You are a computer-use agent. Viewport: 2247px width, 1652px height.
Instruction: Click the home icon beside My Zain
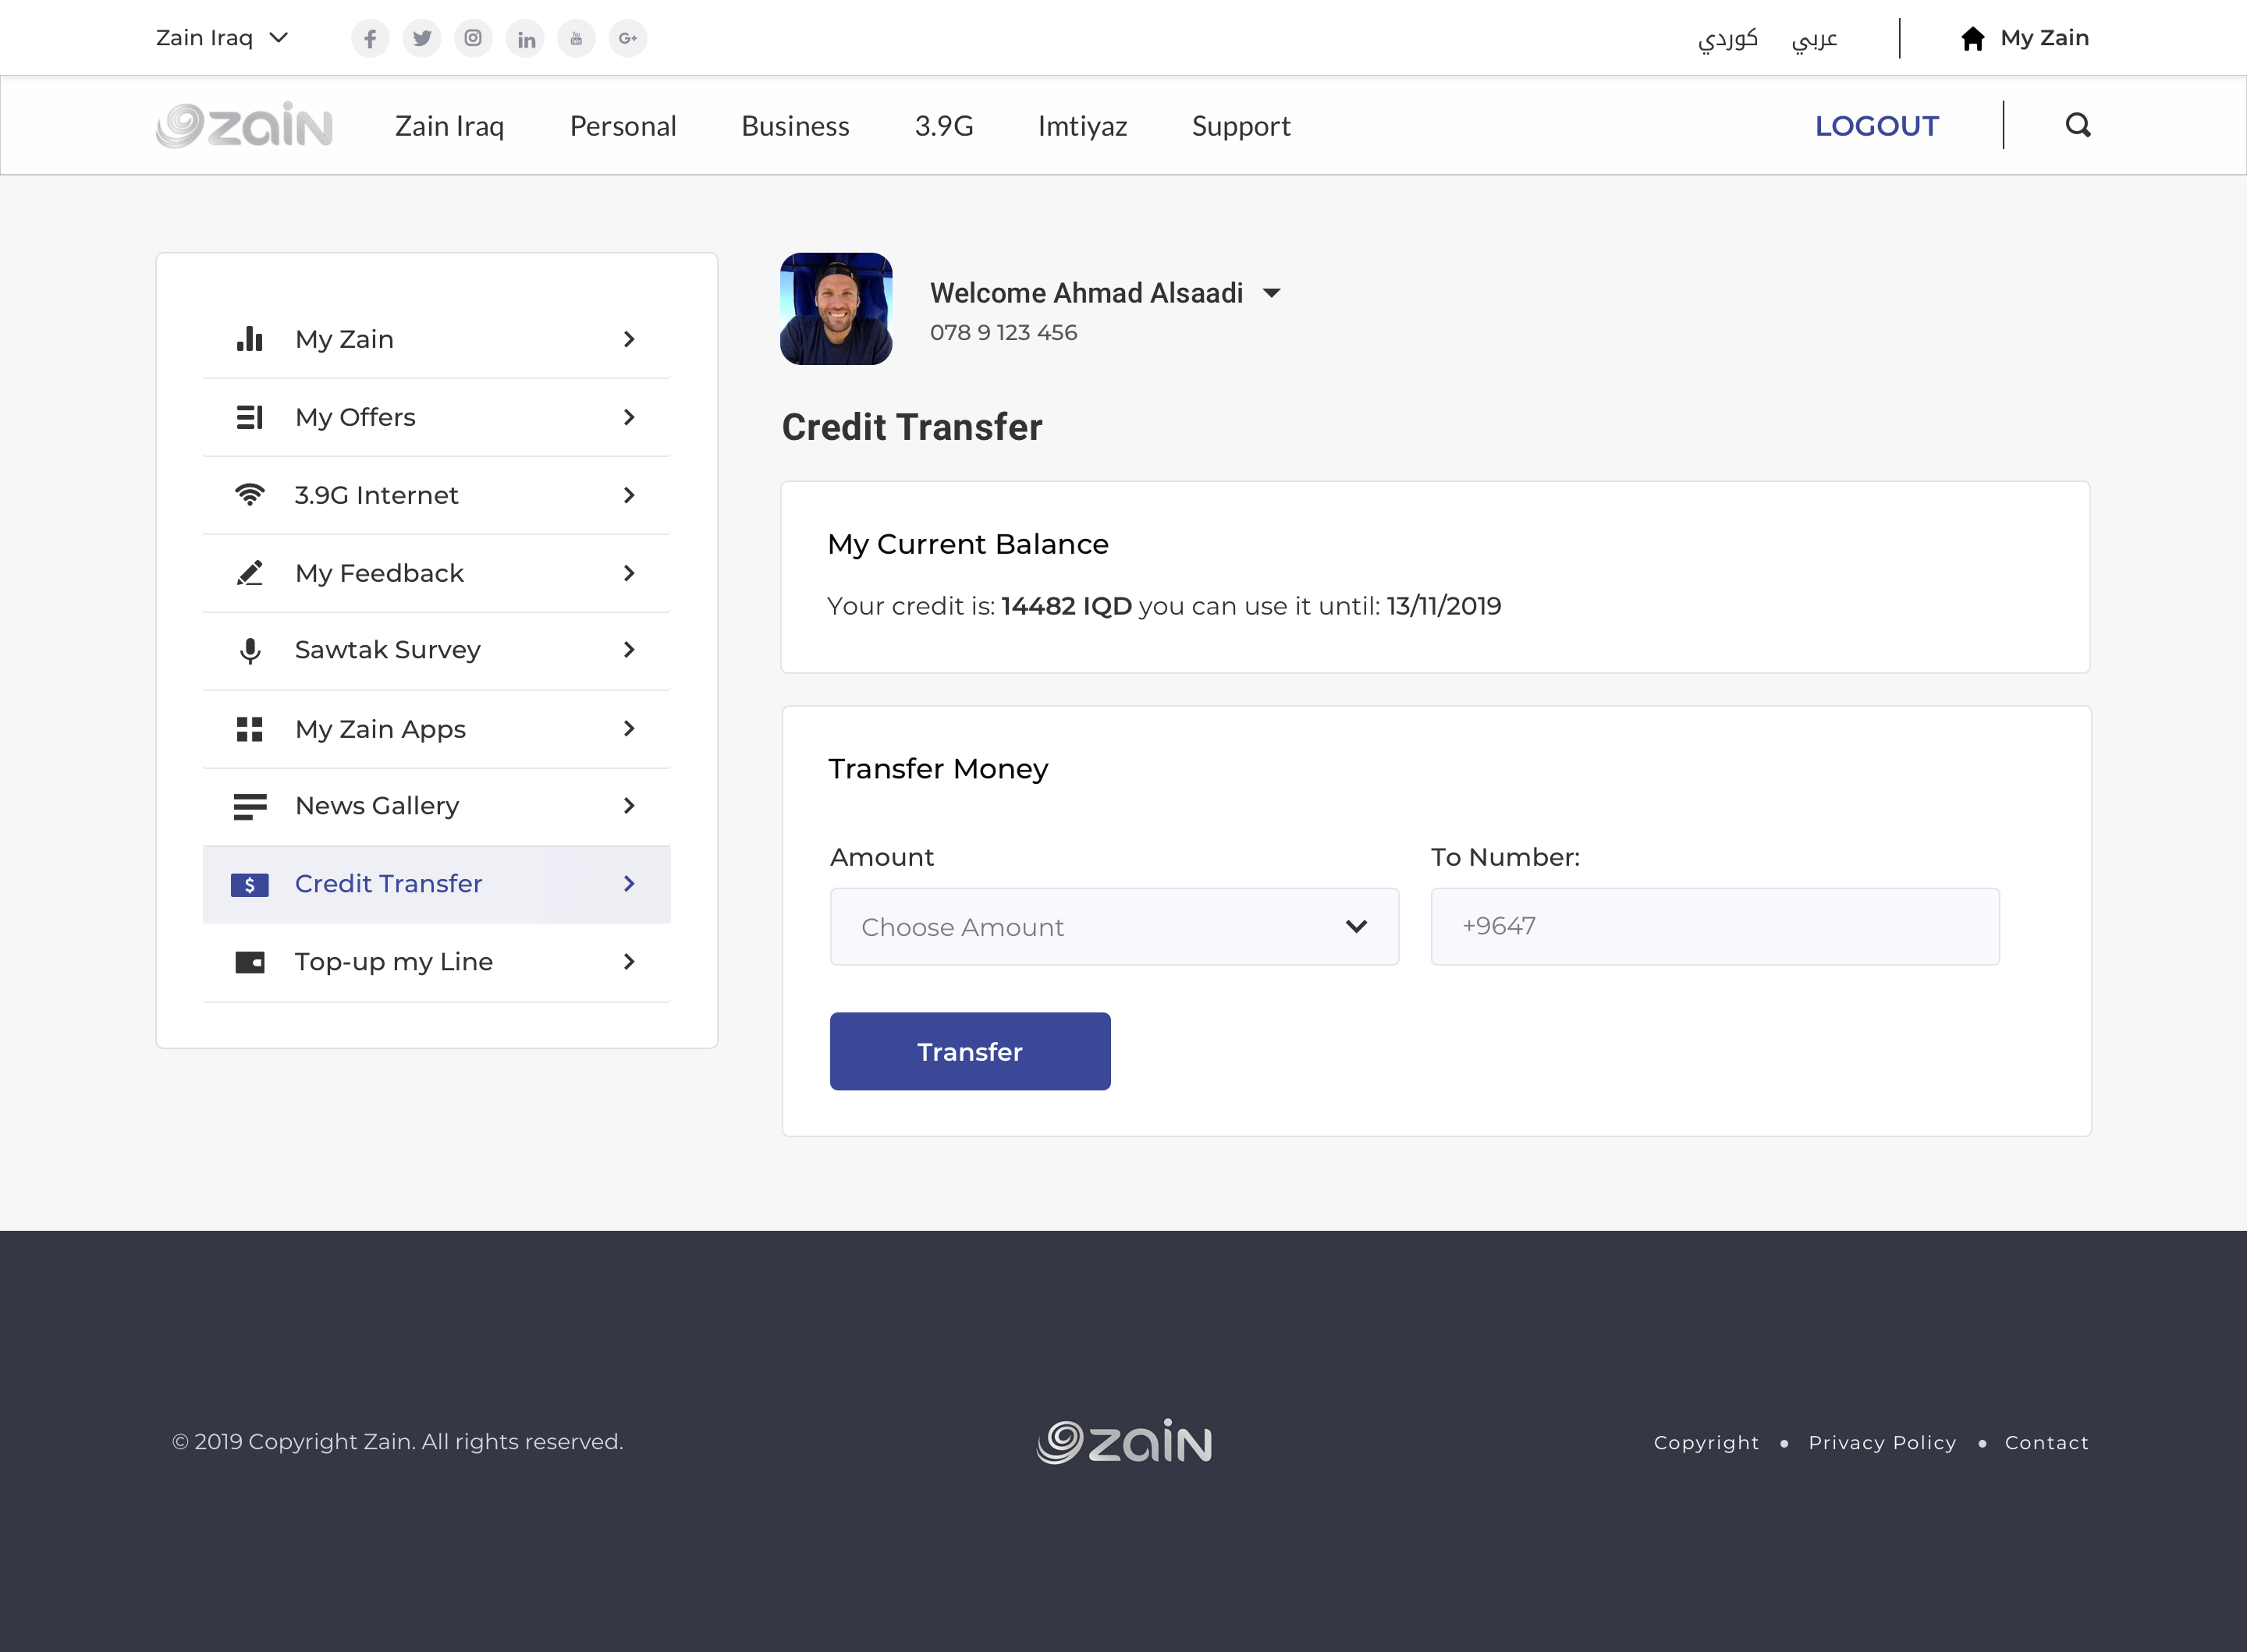(1972, 38)
